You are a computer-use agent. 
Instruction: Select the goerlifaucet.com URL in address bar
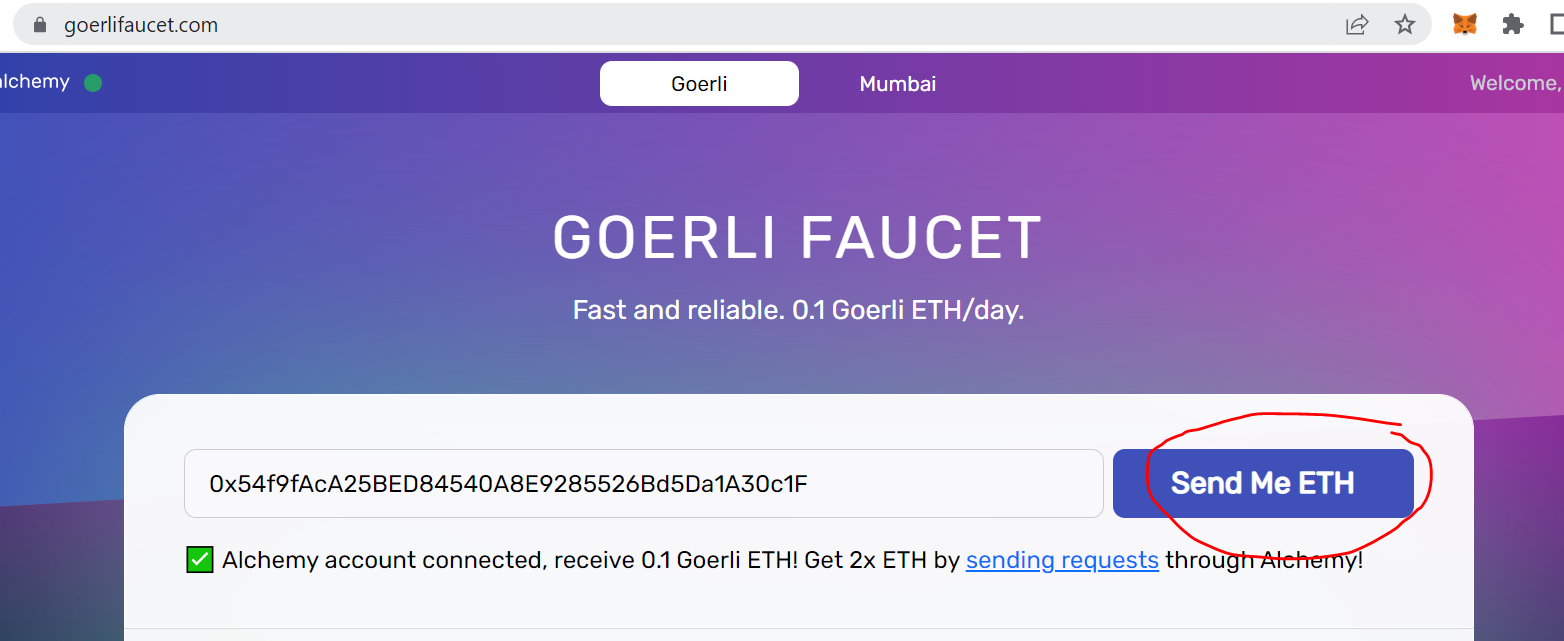point(141,25)
